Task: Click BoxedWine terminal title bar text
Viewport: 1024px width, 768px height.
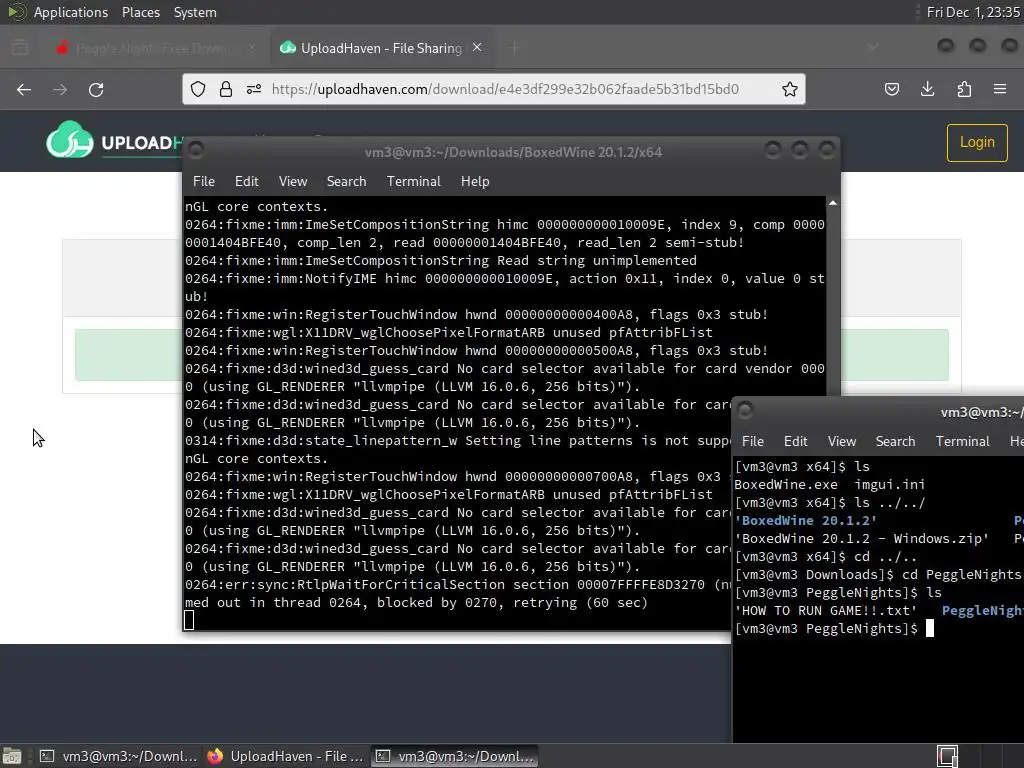Action: click(x=513, y=152)
